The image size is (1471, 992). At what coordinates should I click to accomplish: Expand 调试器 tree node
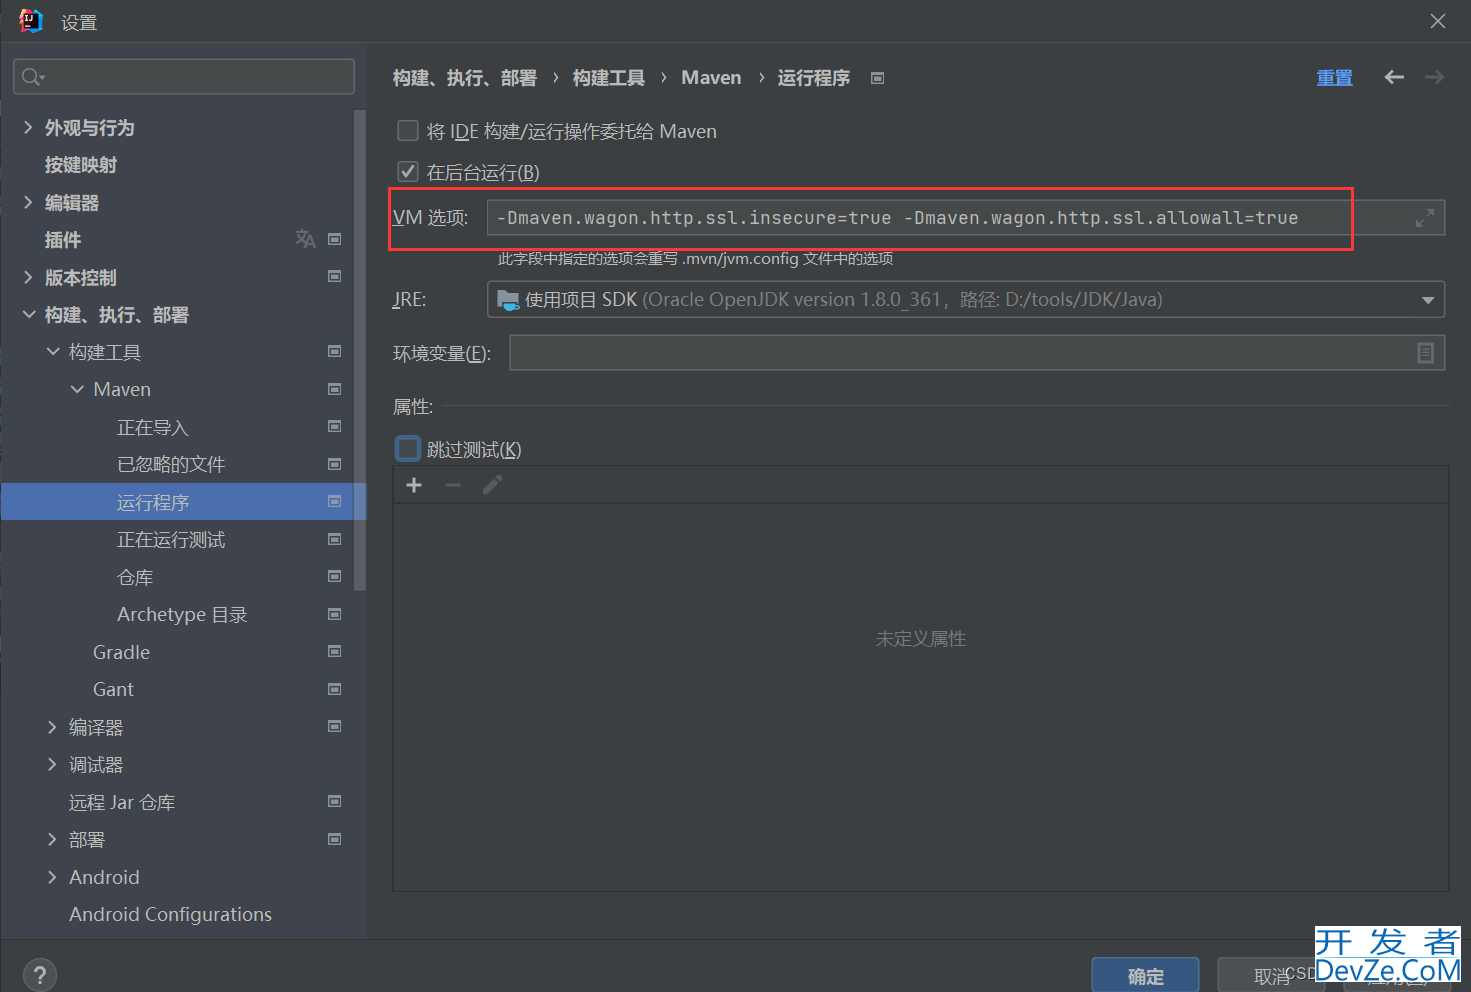click(52, 764)
